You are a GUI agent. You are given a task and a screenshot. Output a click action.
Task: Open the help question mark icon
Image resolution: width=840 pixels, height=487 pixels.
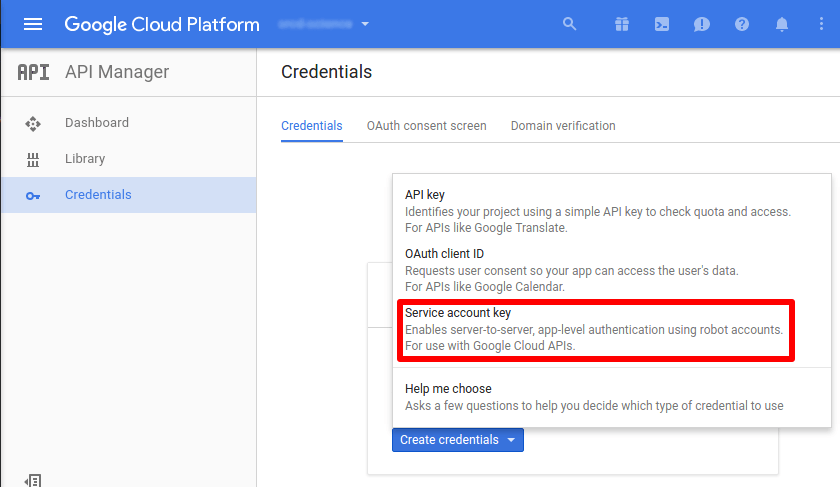point(741,24)
